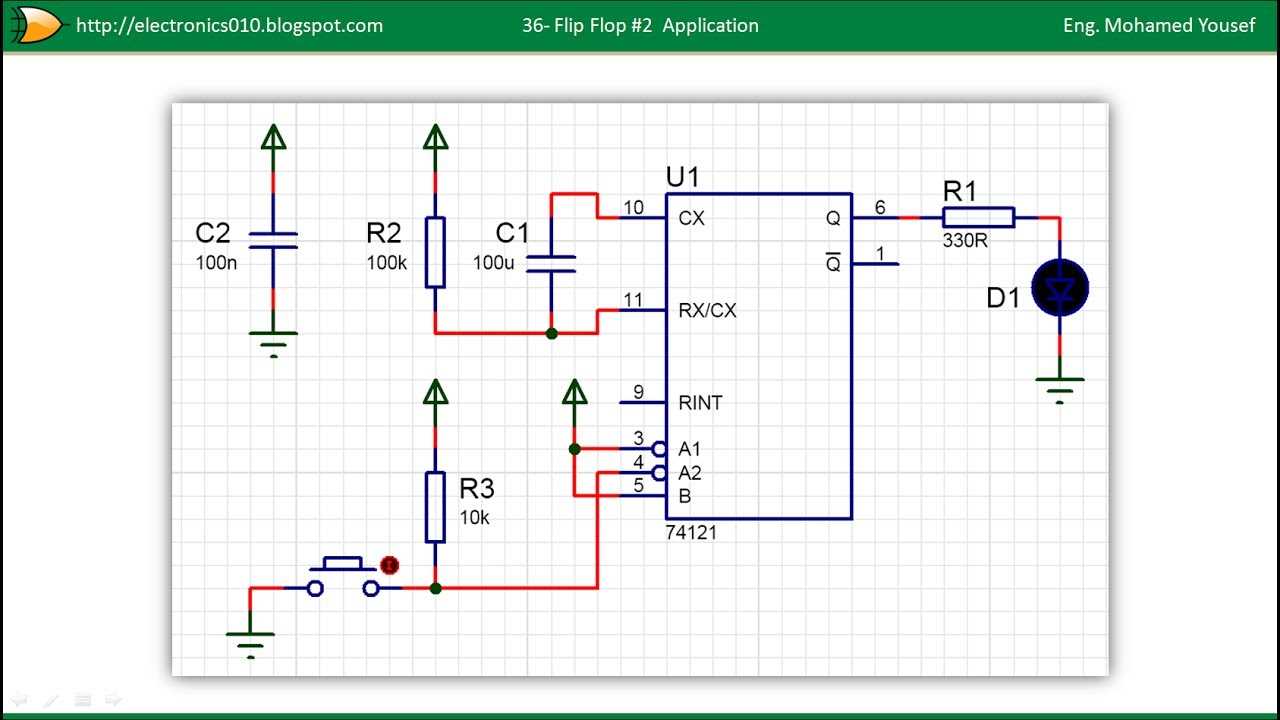The image size is (1280, 720).
Task: Click pin number 11 label
Action: point(633,300)
